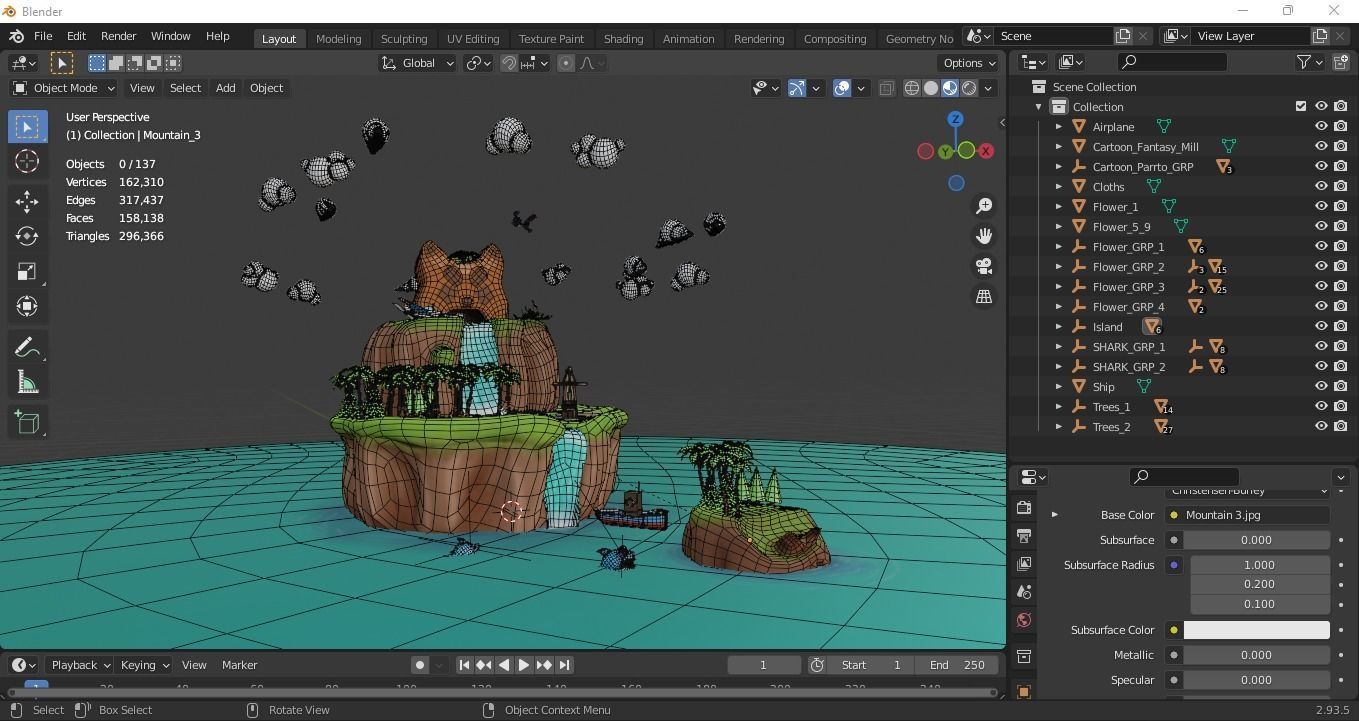
Task: Open the Object Mode dropdown
Action: (63, 88)
